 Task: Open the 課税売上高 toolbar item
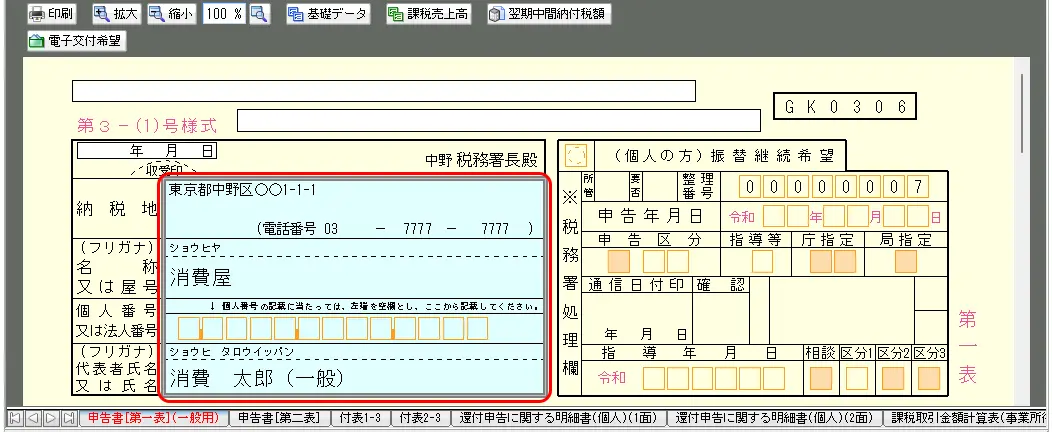pos(430,14)
